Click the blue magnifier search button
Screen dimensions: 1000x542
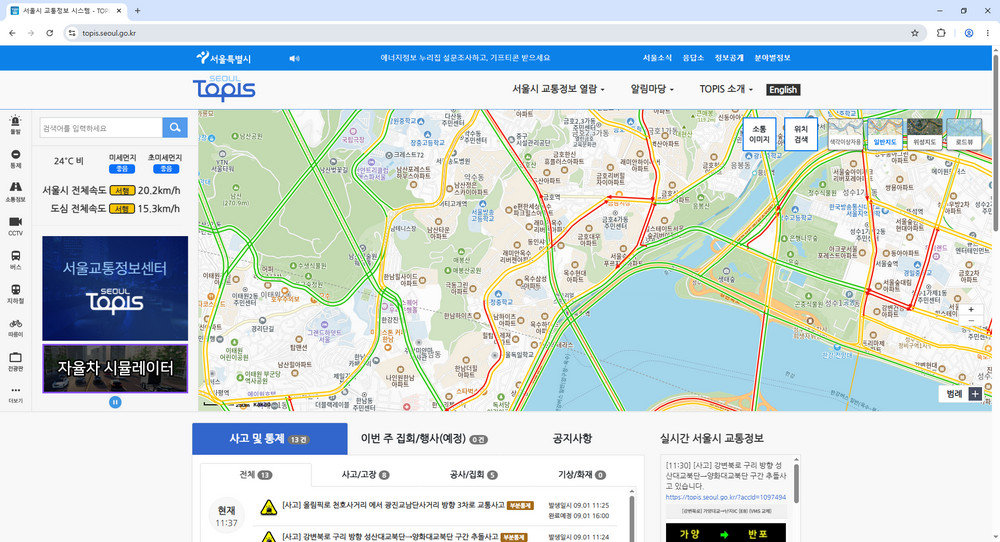tap(175, 128)
